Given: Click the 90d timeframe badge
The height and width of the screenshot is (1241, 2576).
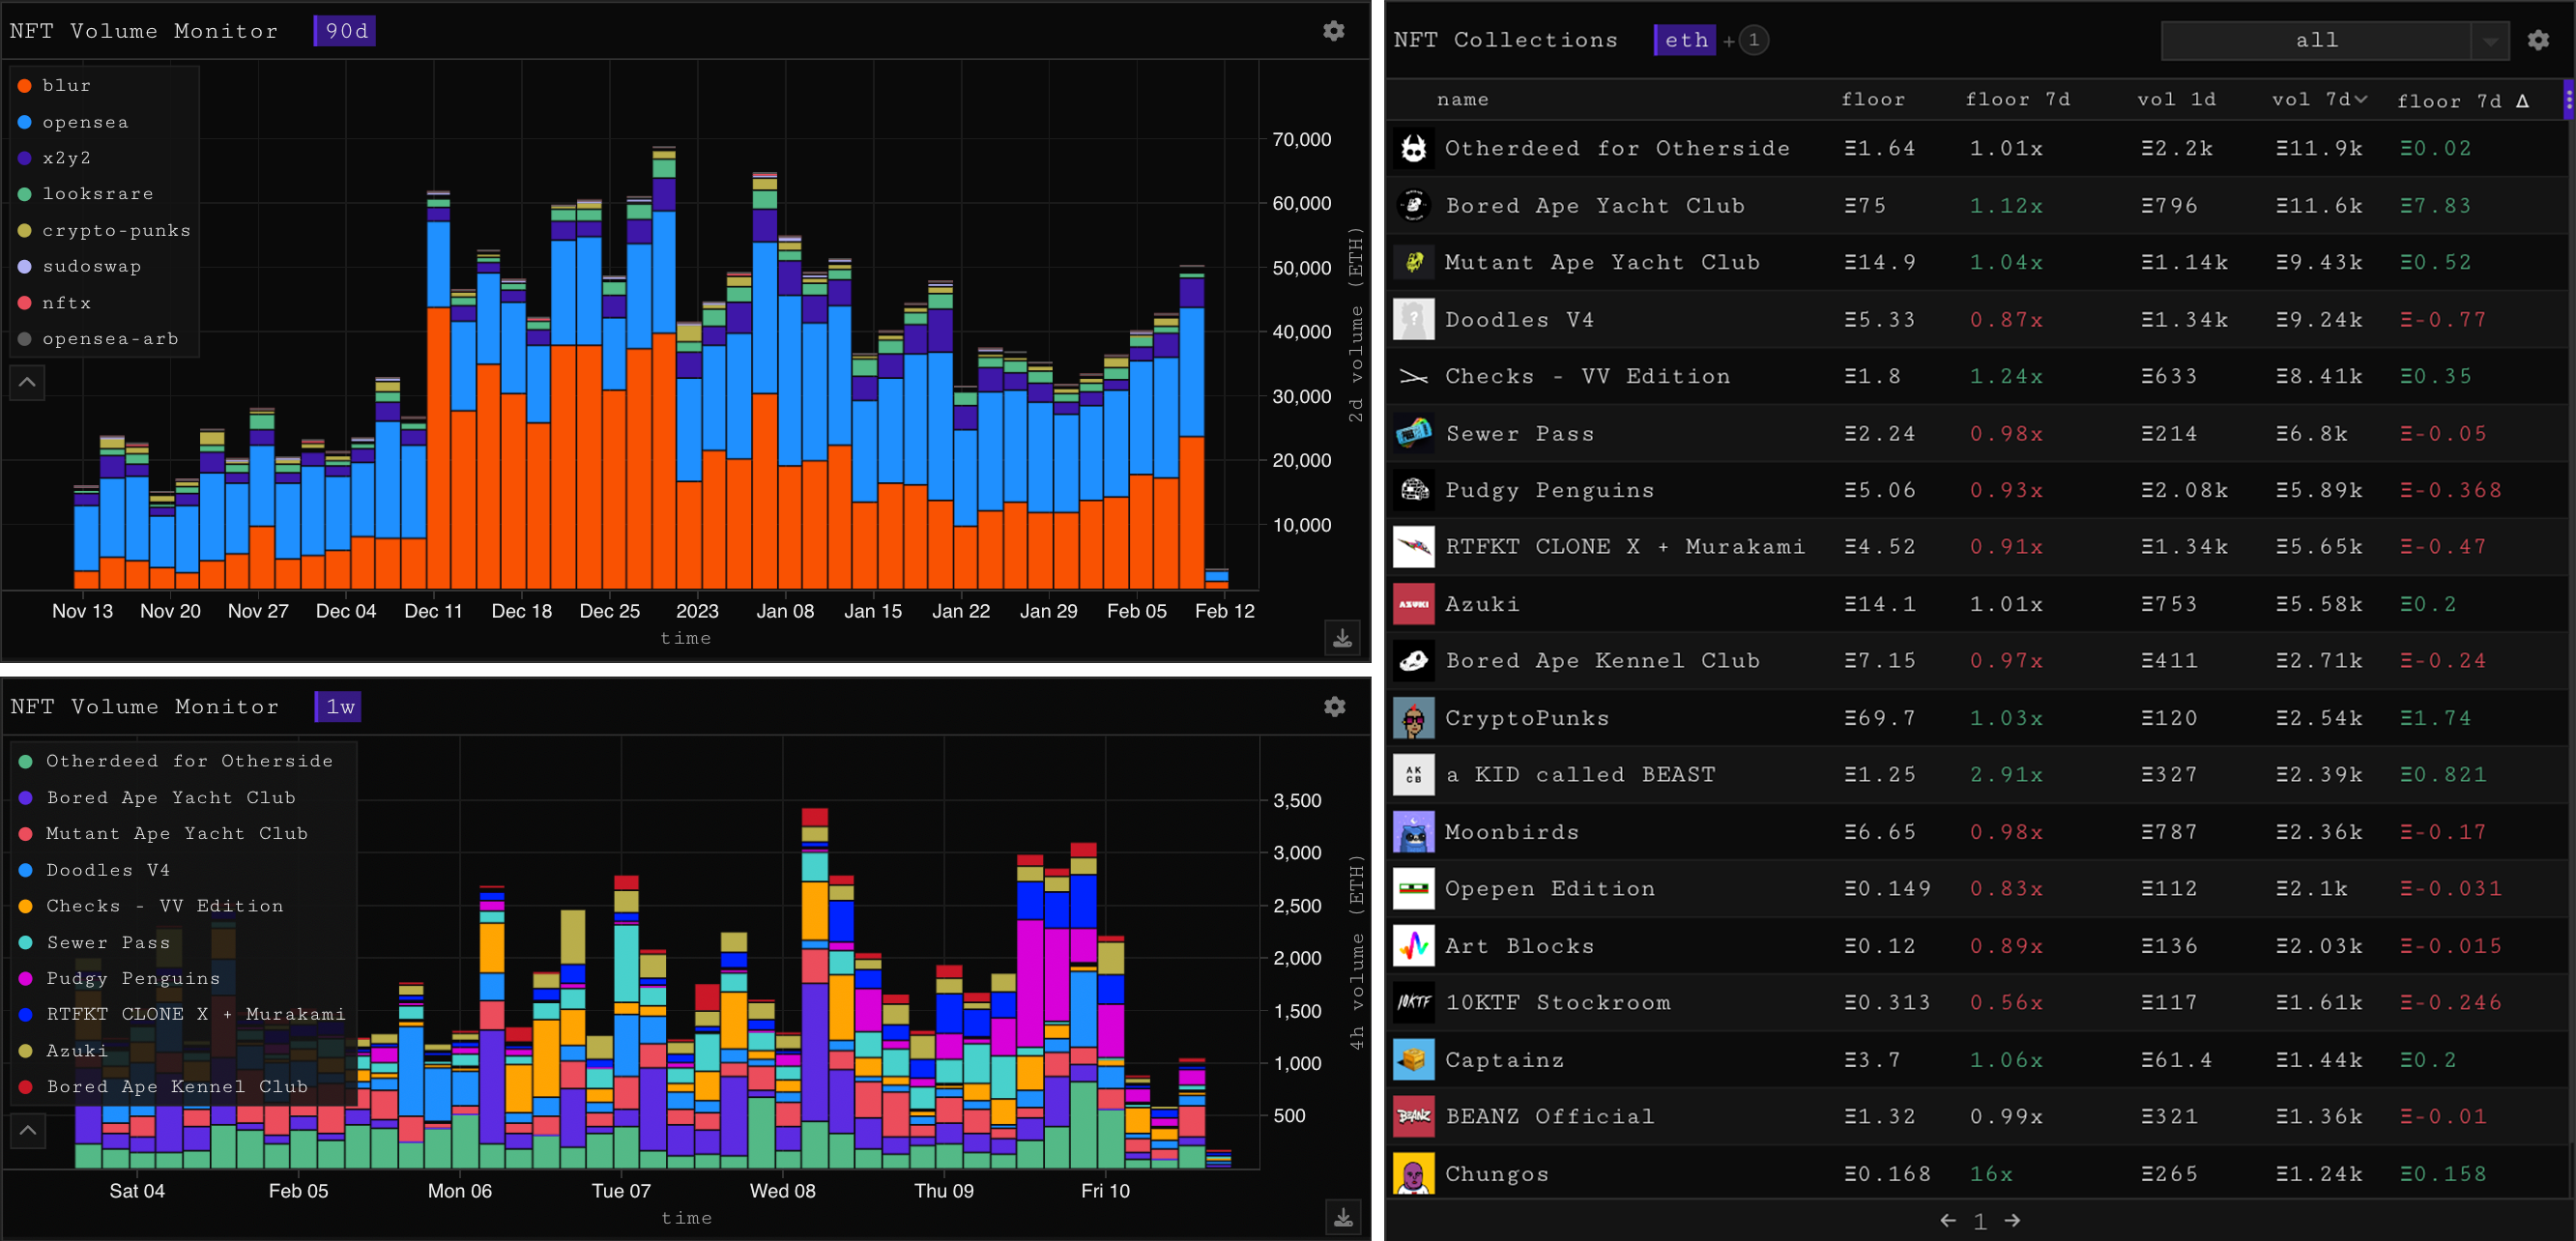Looking at the screenshot, I should 345,31.
